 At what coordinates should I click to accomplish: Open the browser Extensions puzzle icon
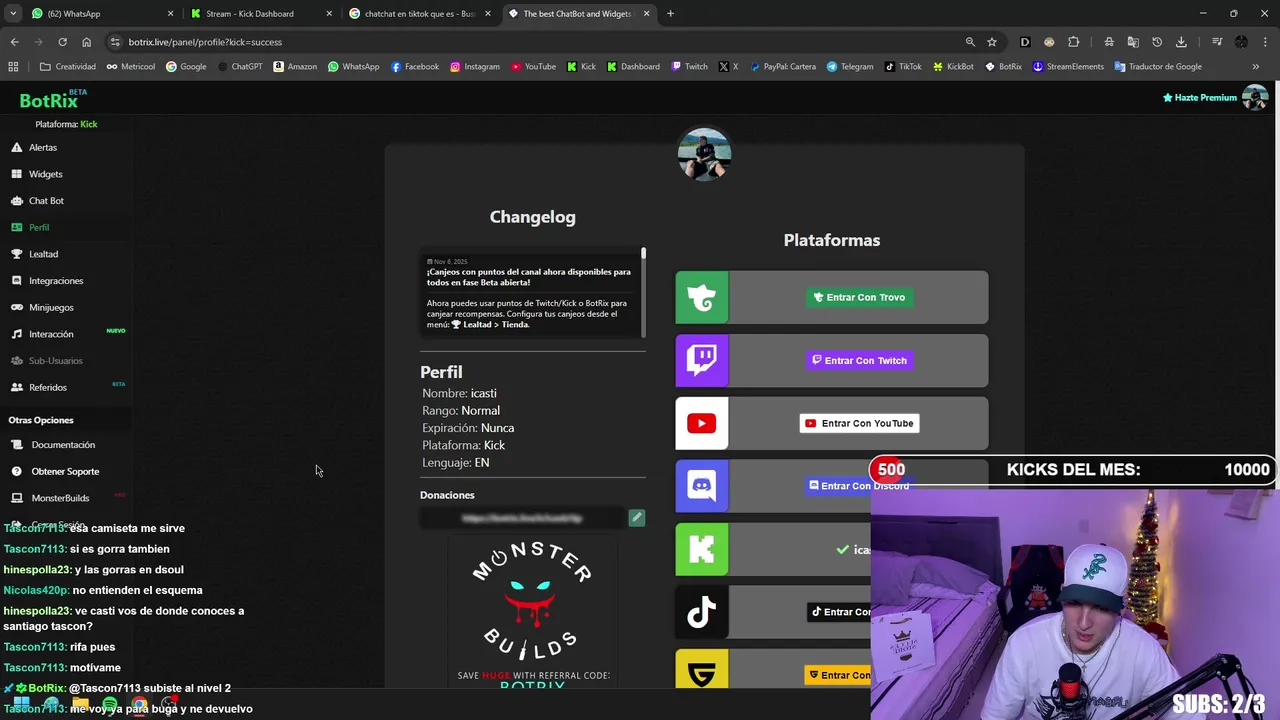pyautogui.click(x=1074, y=42)
